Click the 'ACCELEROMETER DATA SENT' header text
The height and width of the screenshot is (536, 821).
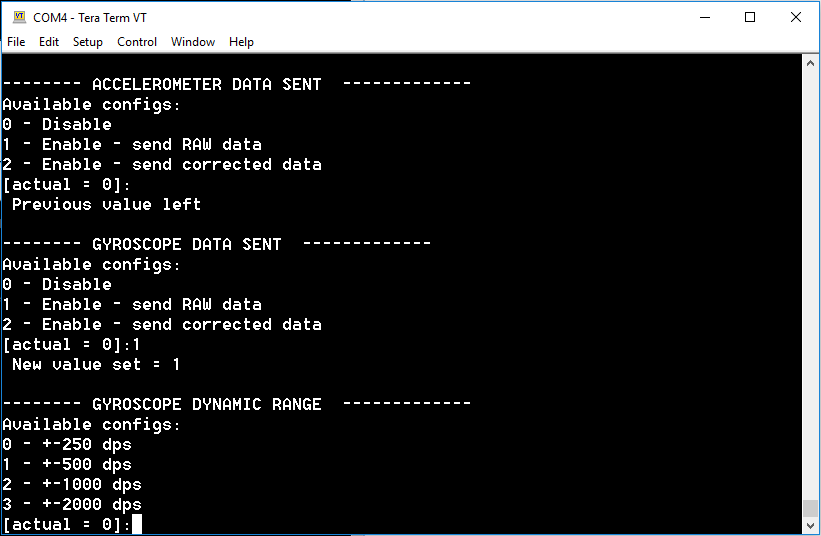[207, 84]
